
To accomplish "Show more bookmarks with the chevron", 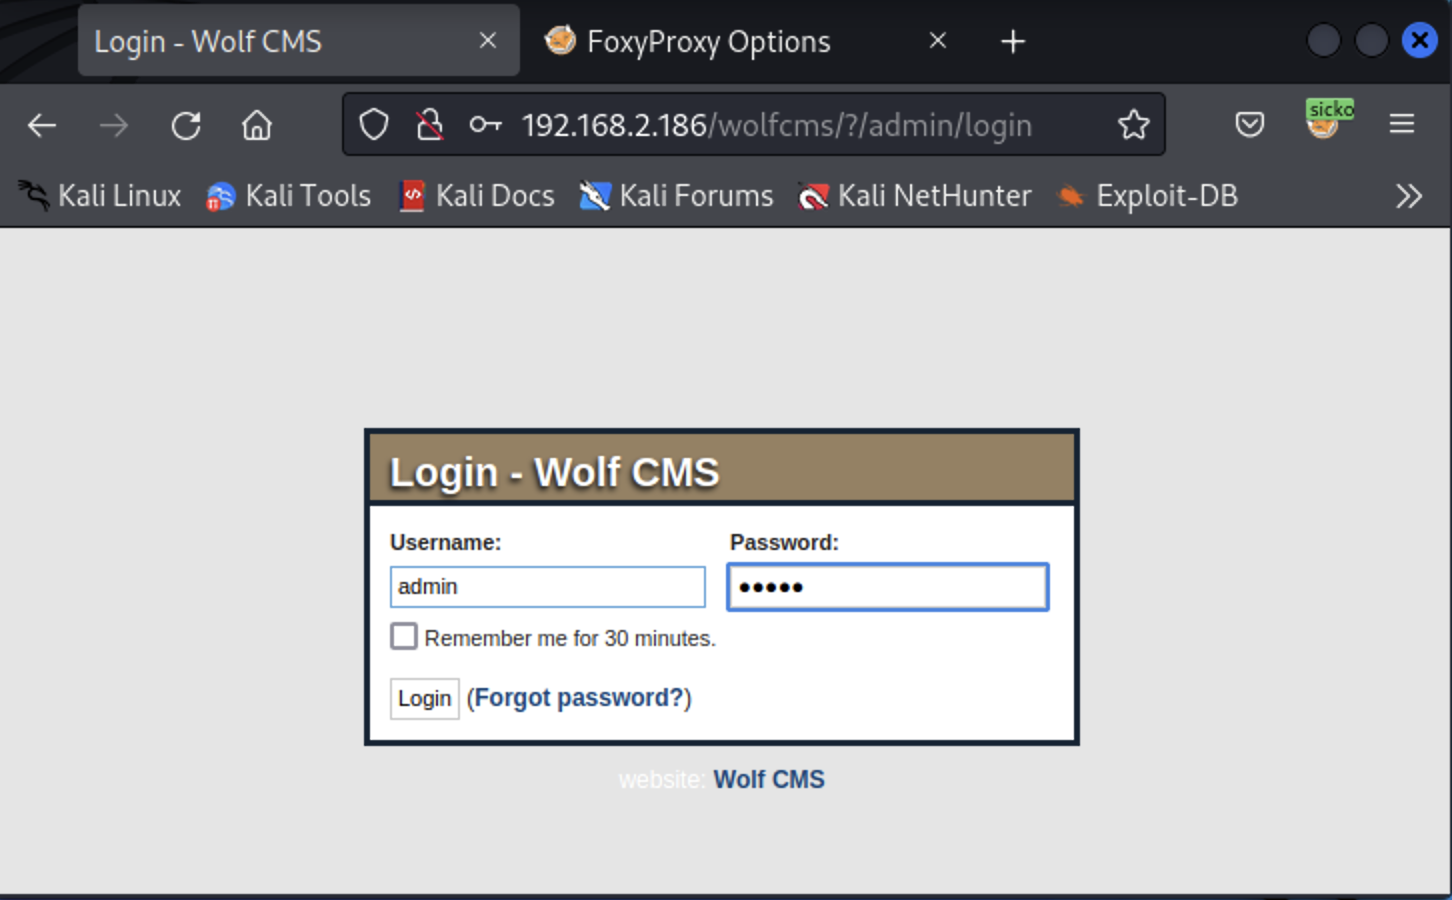I will 1408,196.
